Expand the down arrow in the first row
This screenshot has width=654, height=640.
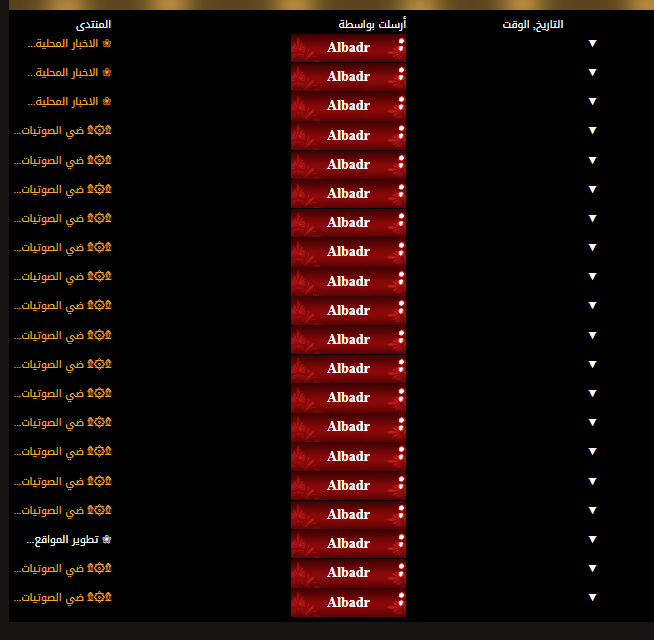pyautogui.click(x=592, y=44)
